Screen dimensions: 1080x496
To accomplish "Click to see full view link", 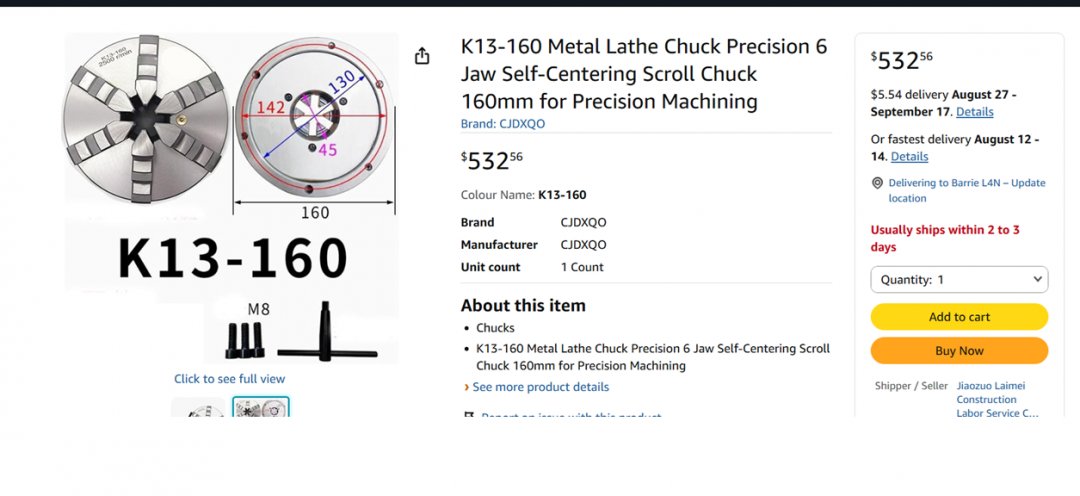I will [229, 379].
